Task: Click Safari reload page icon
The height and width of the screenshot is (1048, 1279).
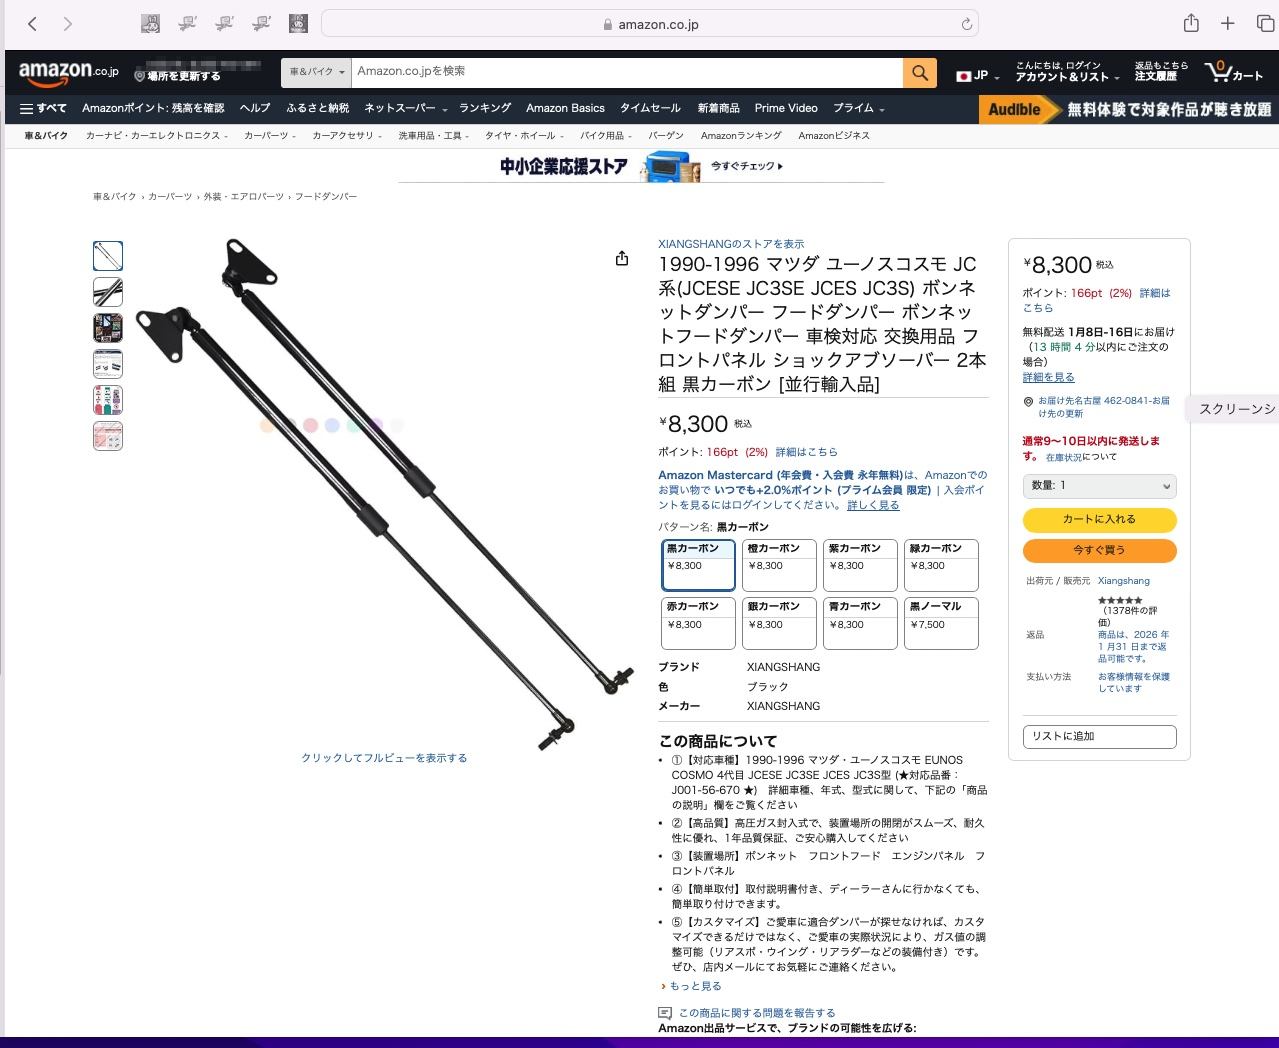Action: pyautogui.click(x=966, y=24)
